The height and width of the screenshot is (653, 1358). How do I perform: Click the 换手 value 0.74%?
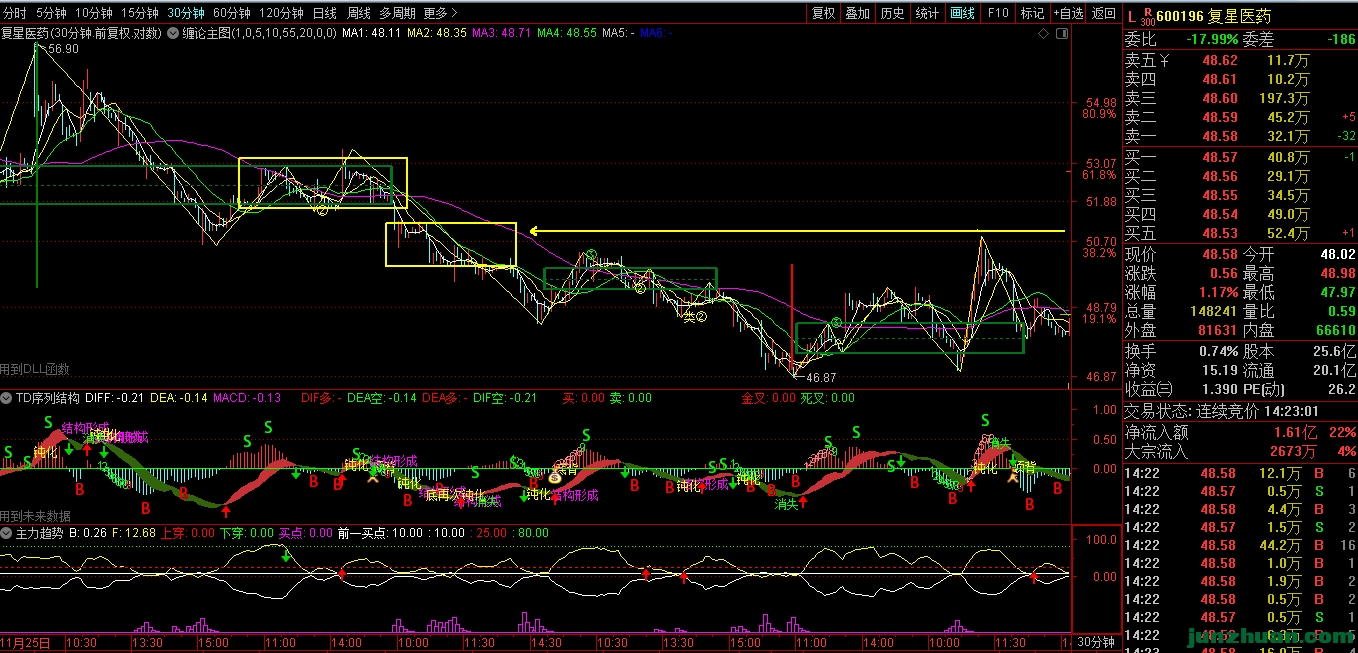click(x=1219, y=351)
